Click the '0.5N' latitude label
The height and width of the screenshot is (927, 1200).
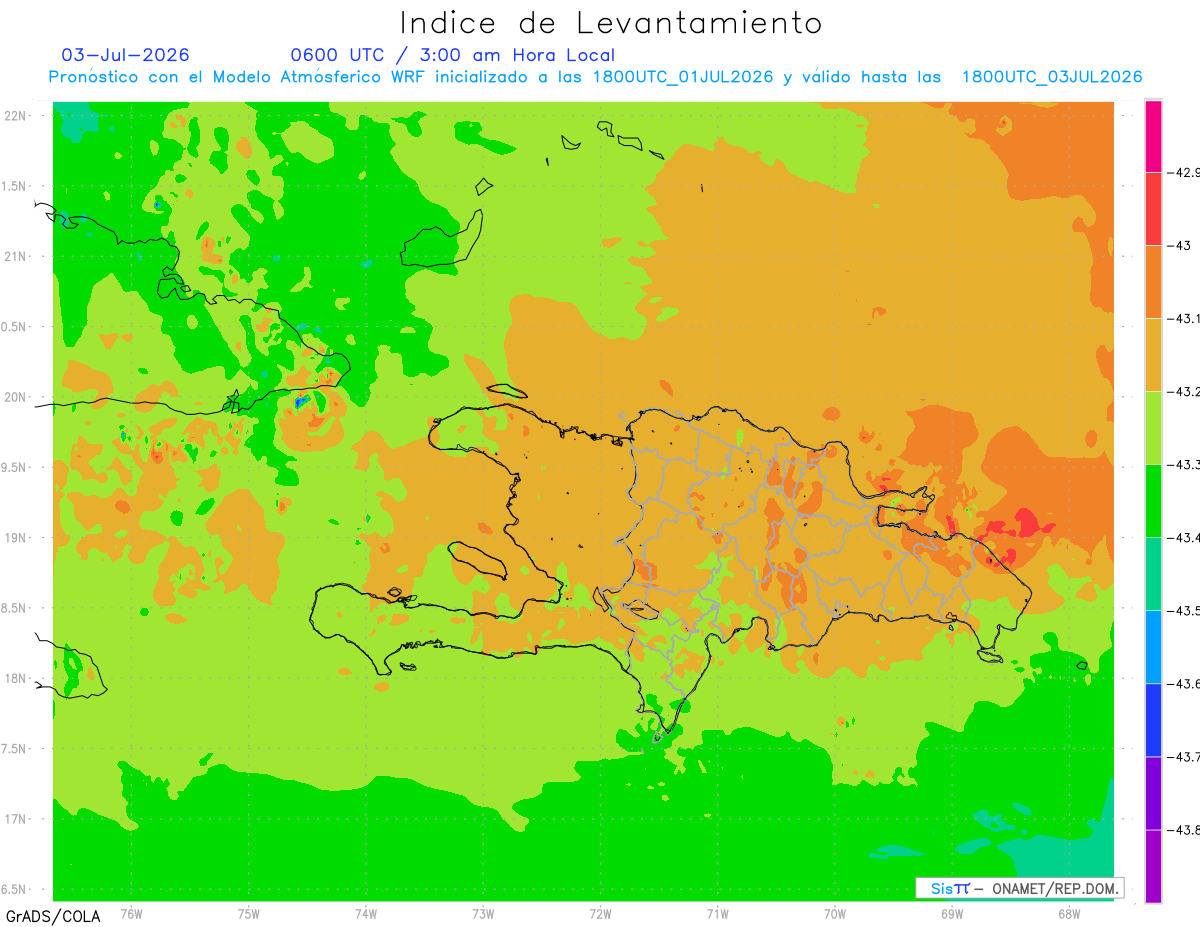14,327
